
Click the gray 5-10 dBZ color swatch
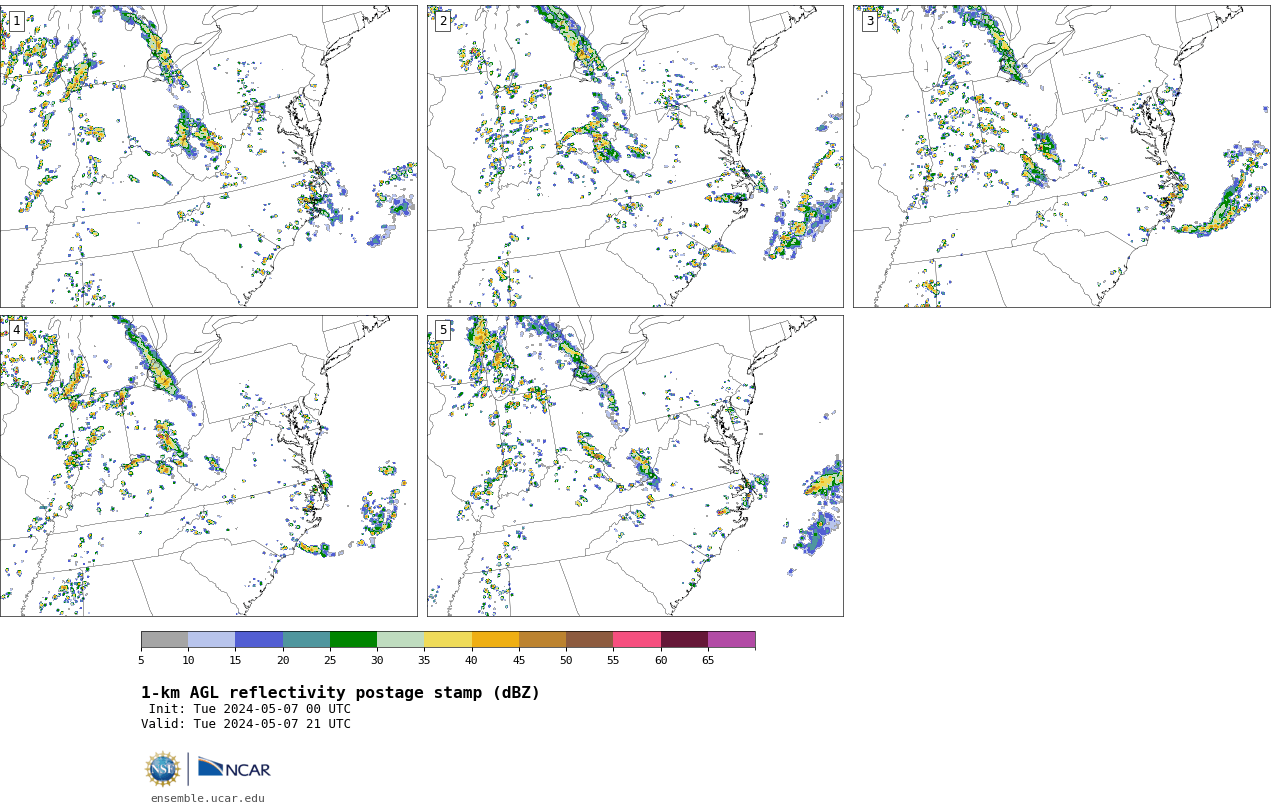[x=164, y=640]
